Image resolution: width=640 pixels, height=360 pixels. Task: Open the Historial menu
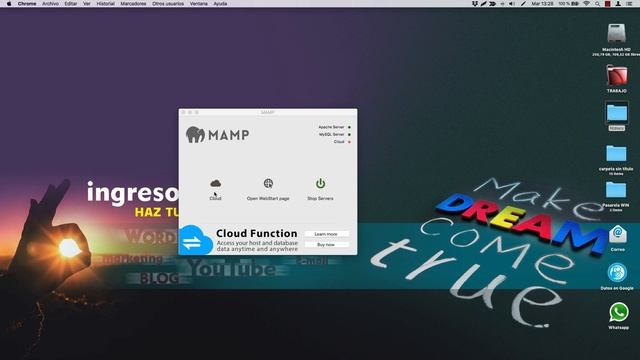pyautogui.click(x=105, y=4)
